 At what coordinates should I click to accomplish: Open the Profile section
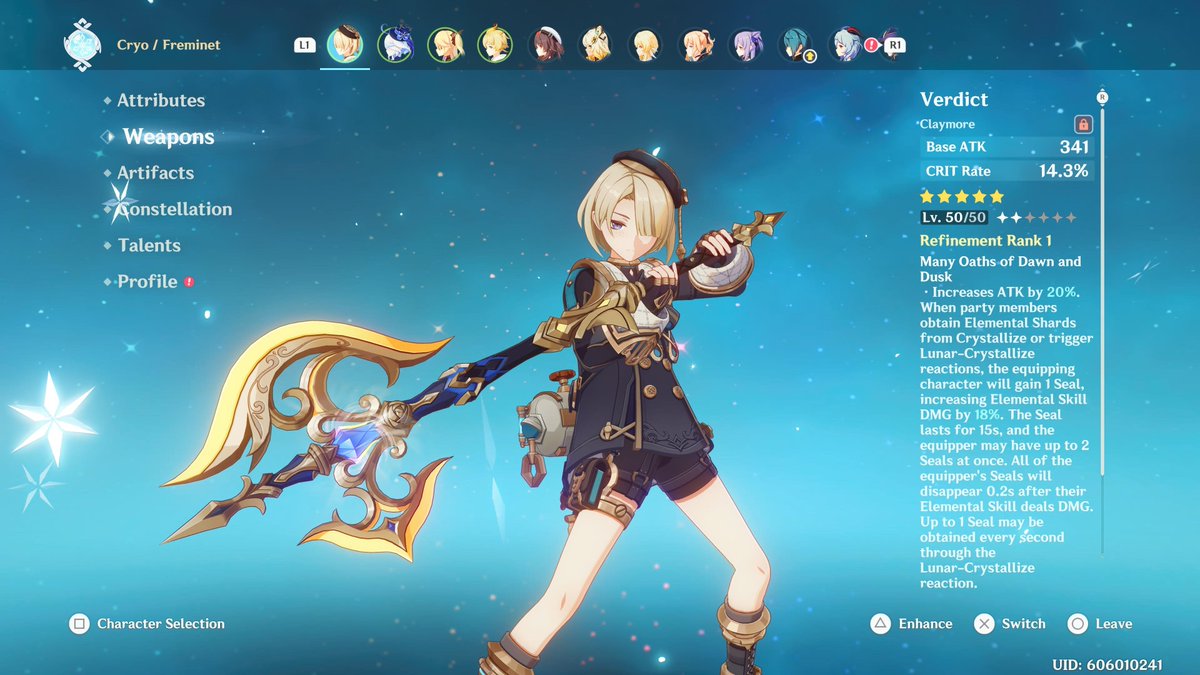tap(147, 282)
